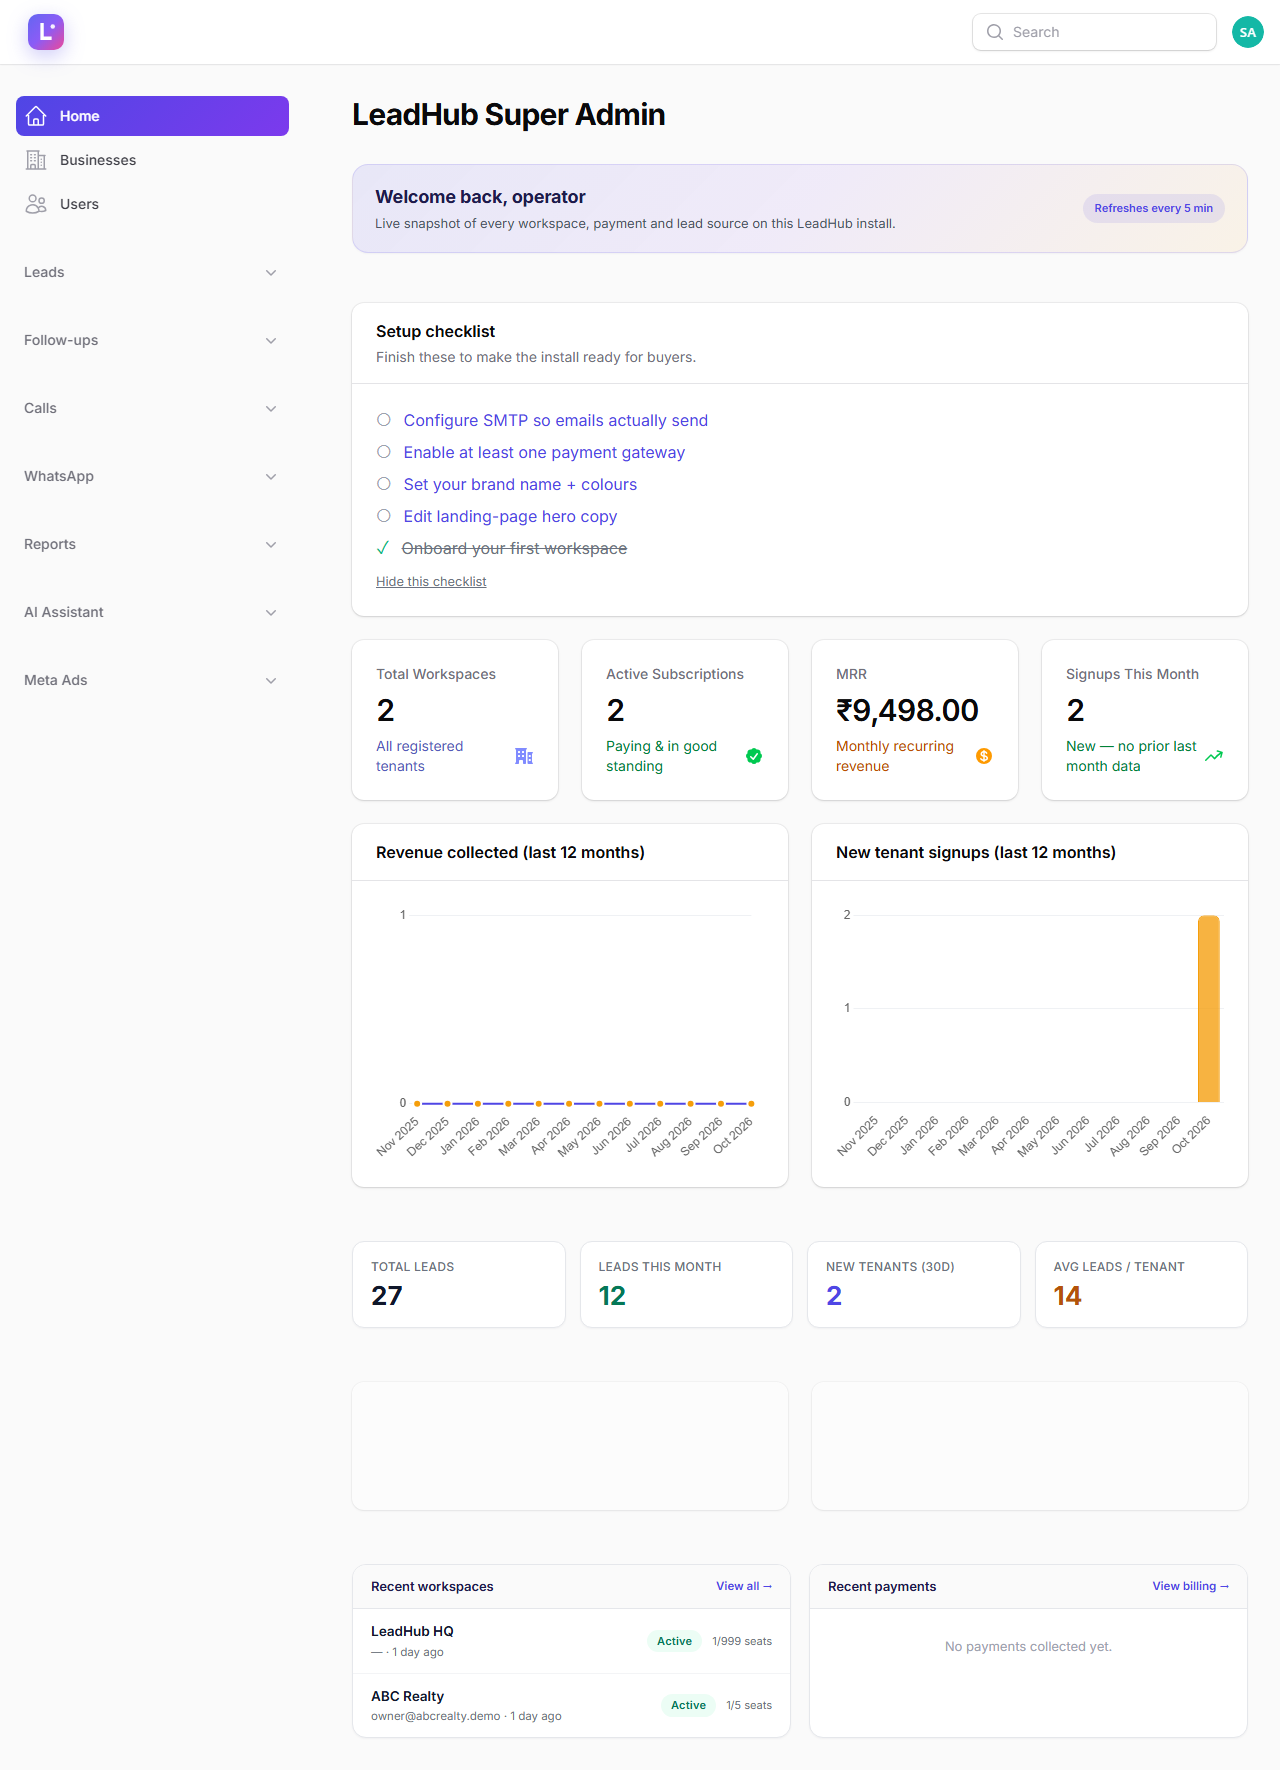Toggle the landing-page hero copy circle

point(384,516)
